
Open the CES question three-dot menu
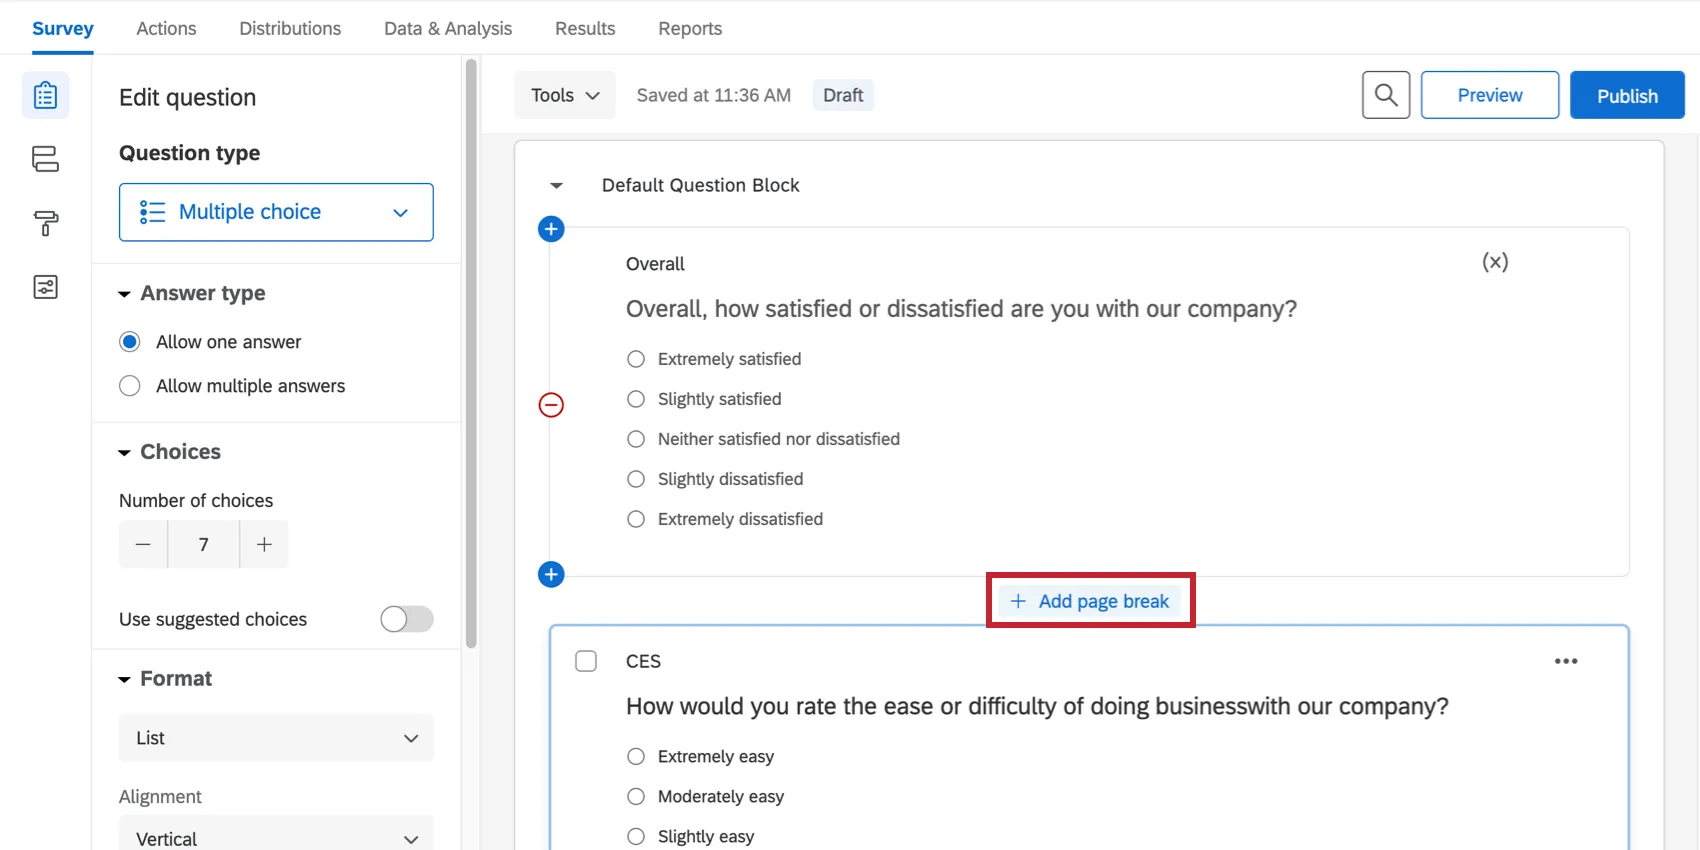coord(1565,661)
